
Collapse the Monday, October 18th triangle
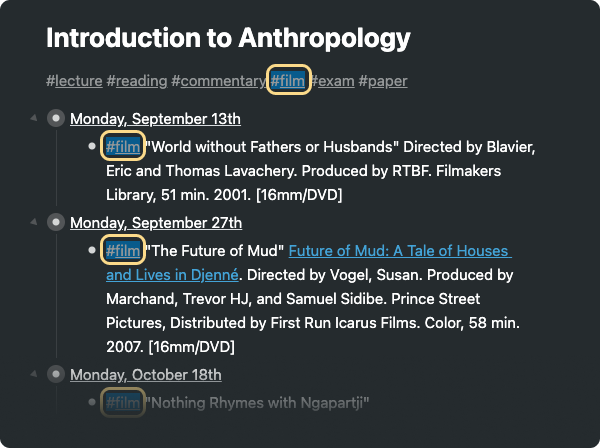tap(34, 374)
